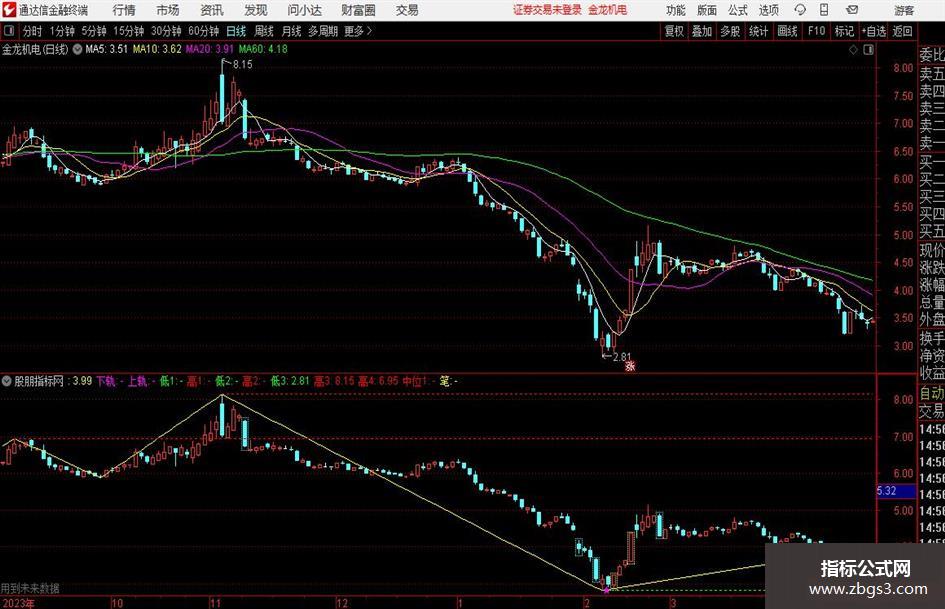Click the mobile phone icon
The width and height of the screenshot is (945, 609).
click(x=824, y=10)
